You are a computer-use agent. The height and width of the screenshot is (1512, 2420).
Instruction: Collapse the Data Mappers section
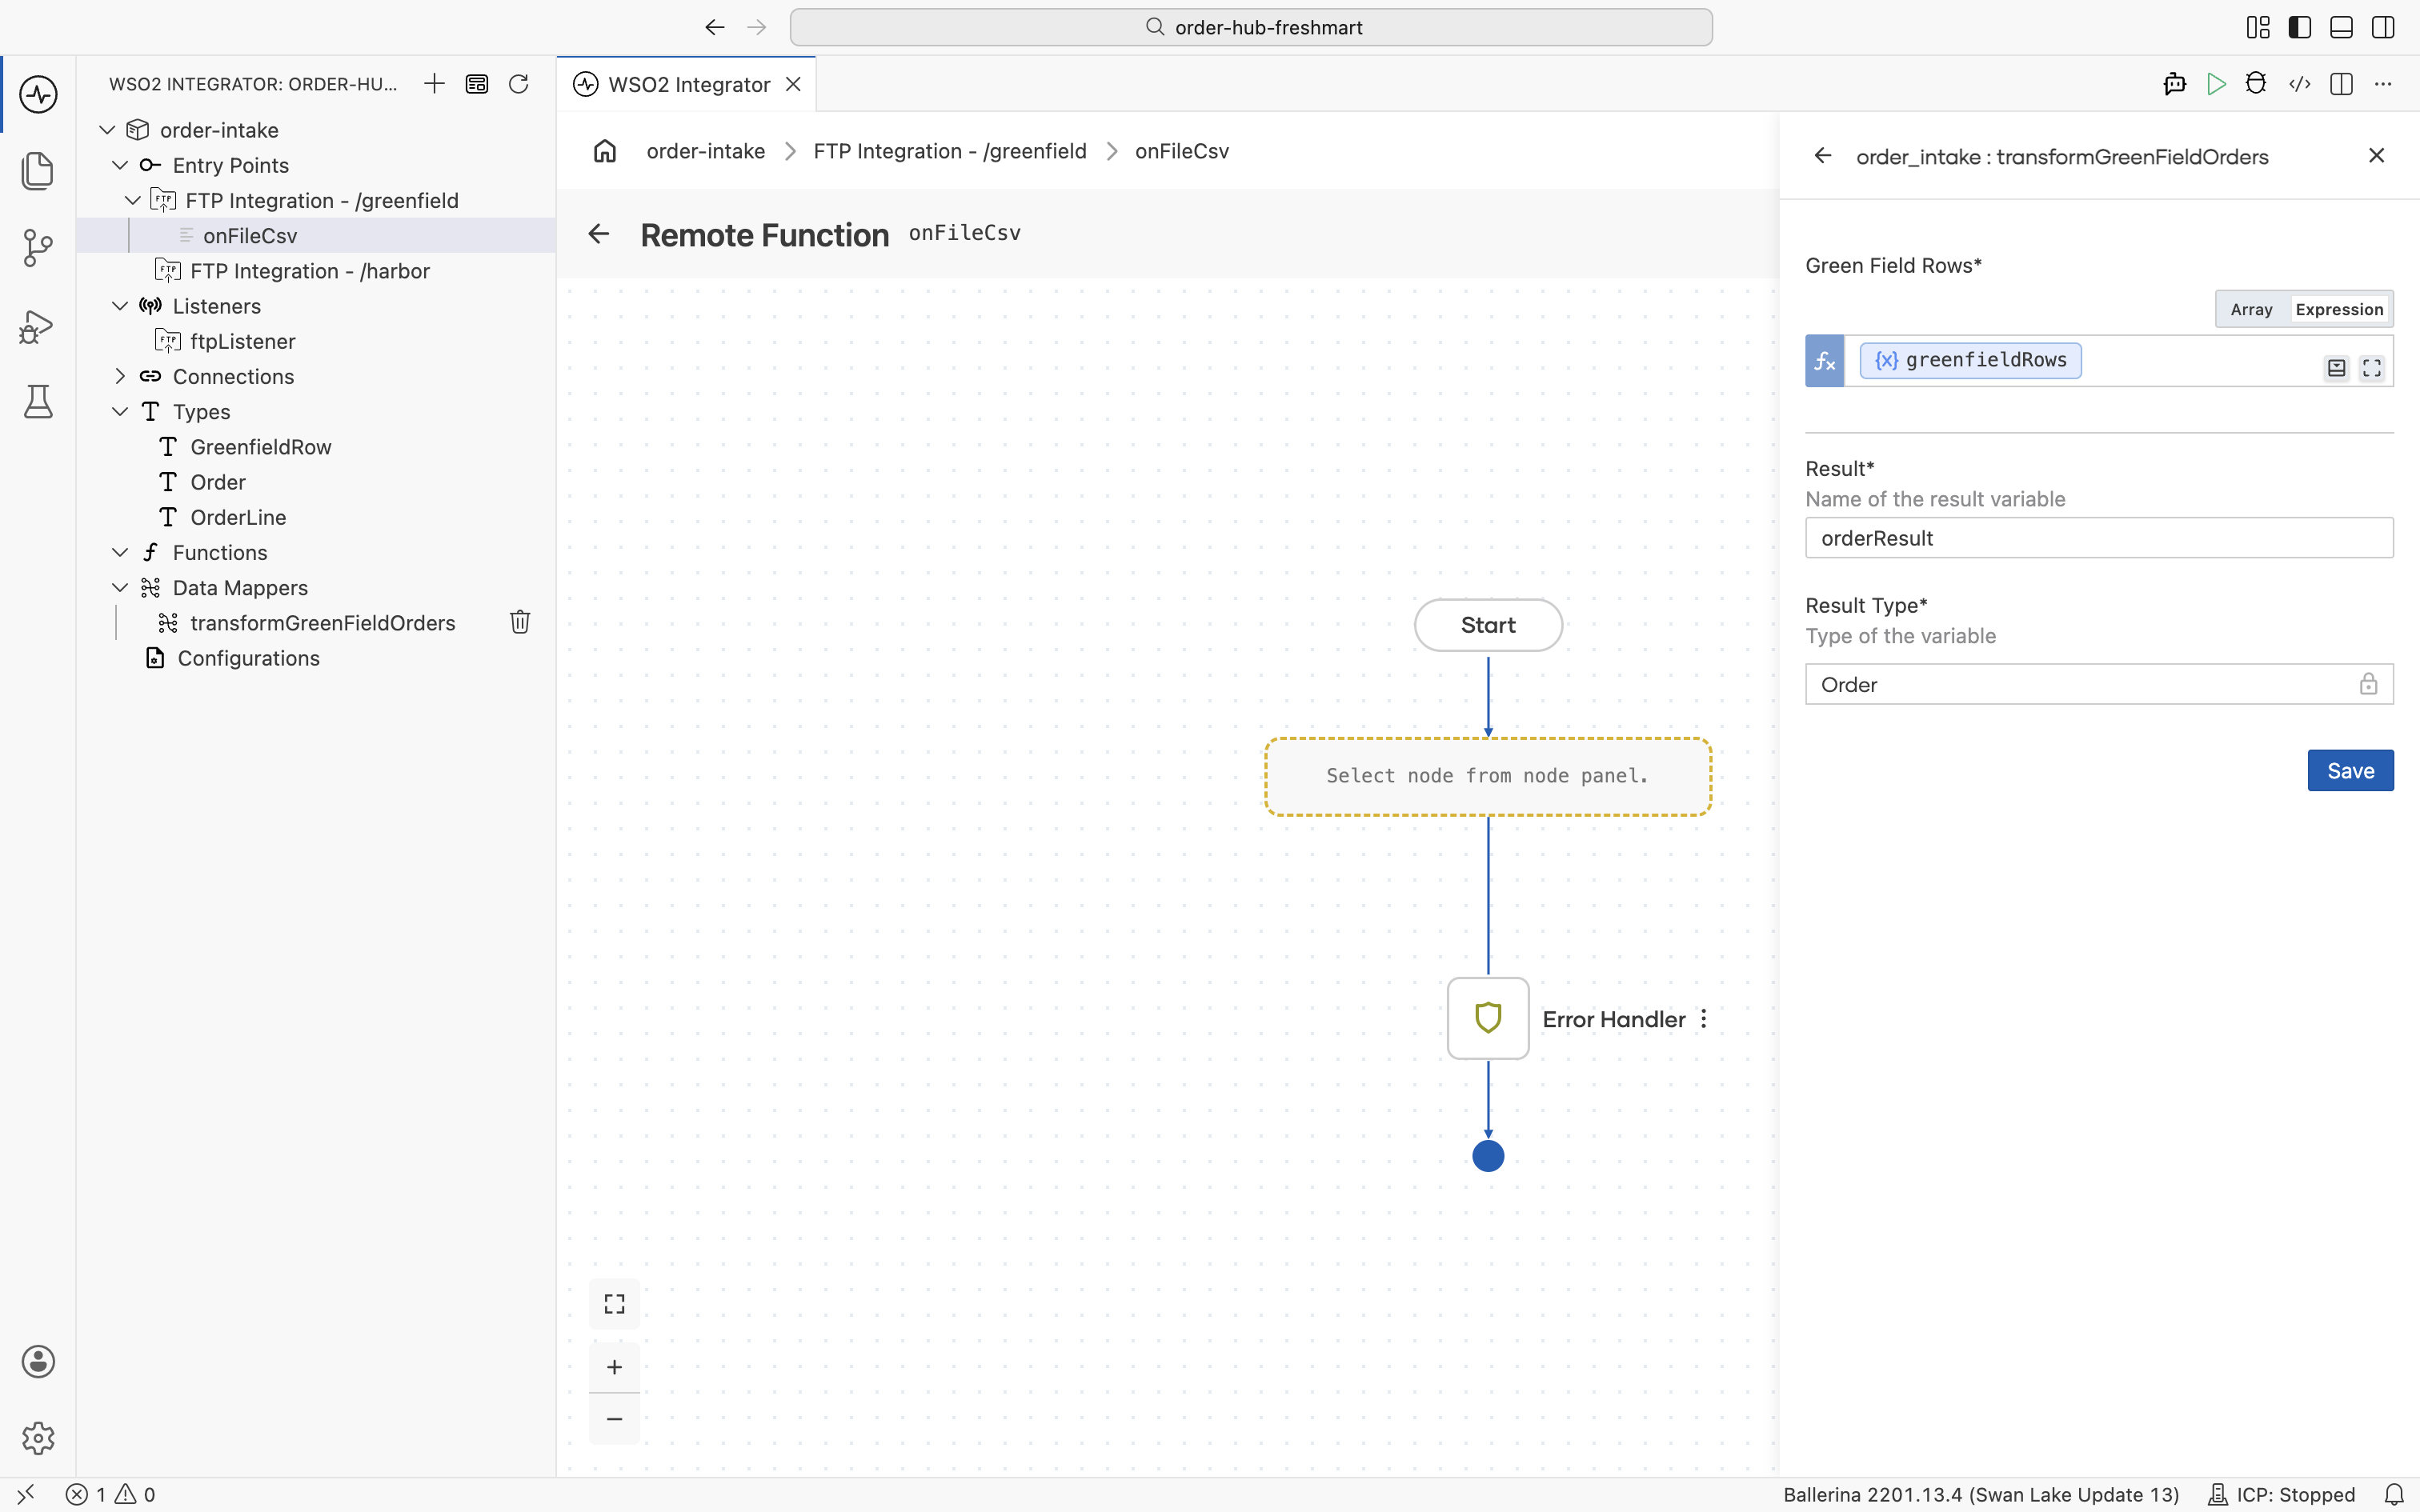[120, 587]
